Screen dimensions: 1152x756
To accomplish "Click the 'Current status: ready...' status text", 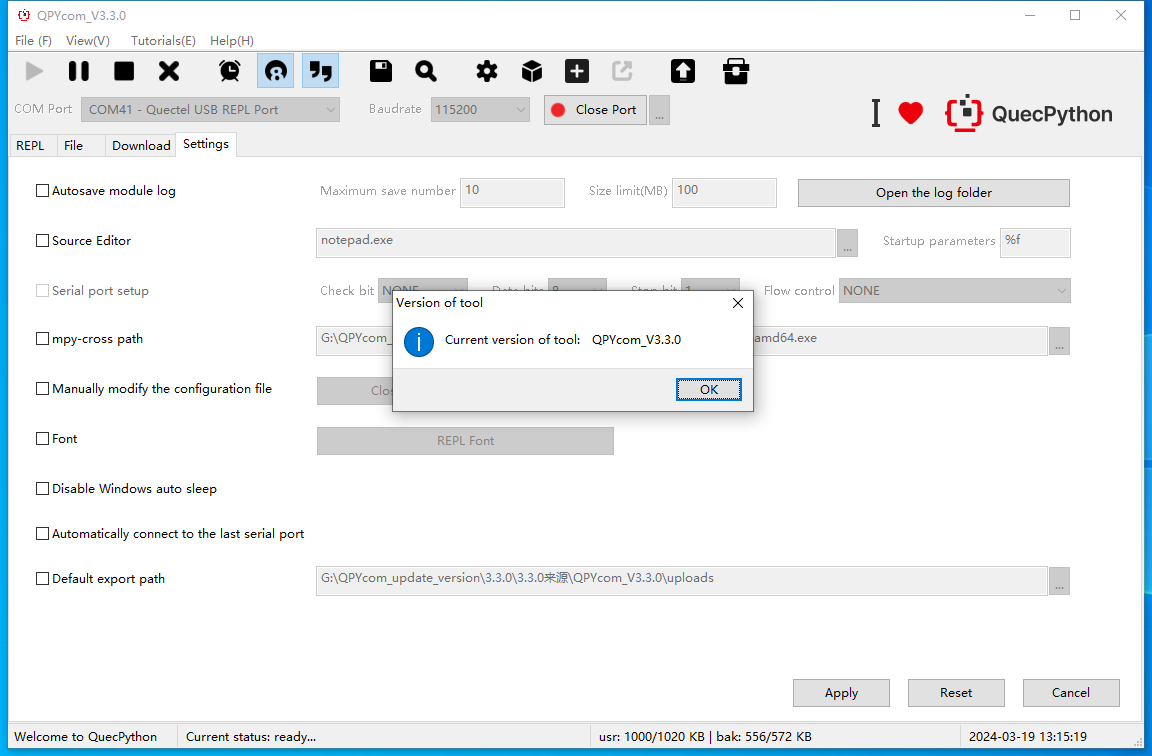I will tap(251, 737).
